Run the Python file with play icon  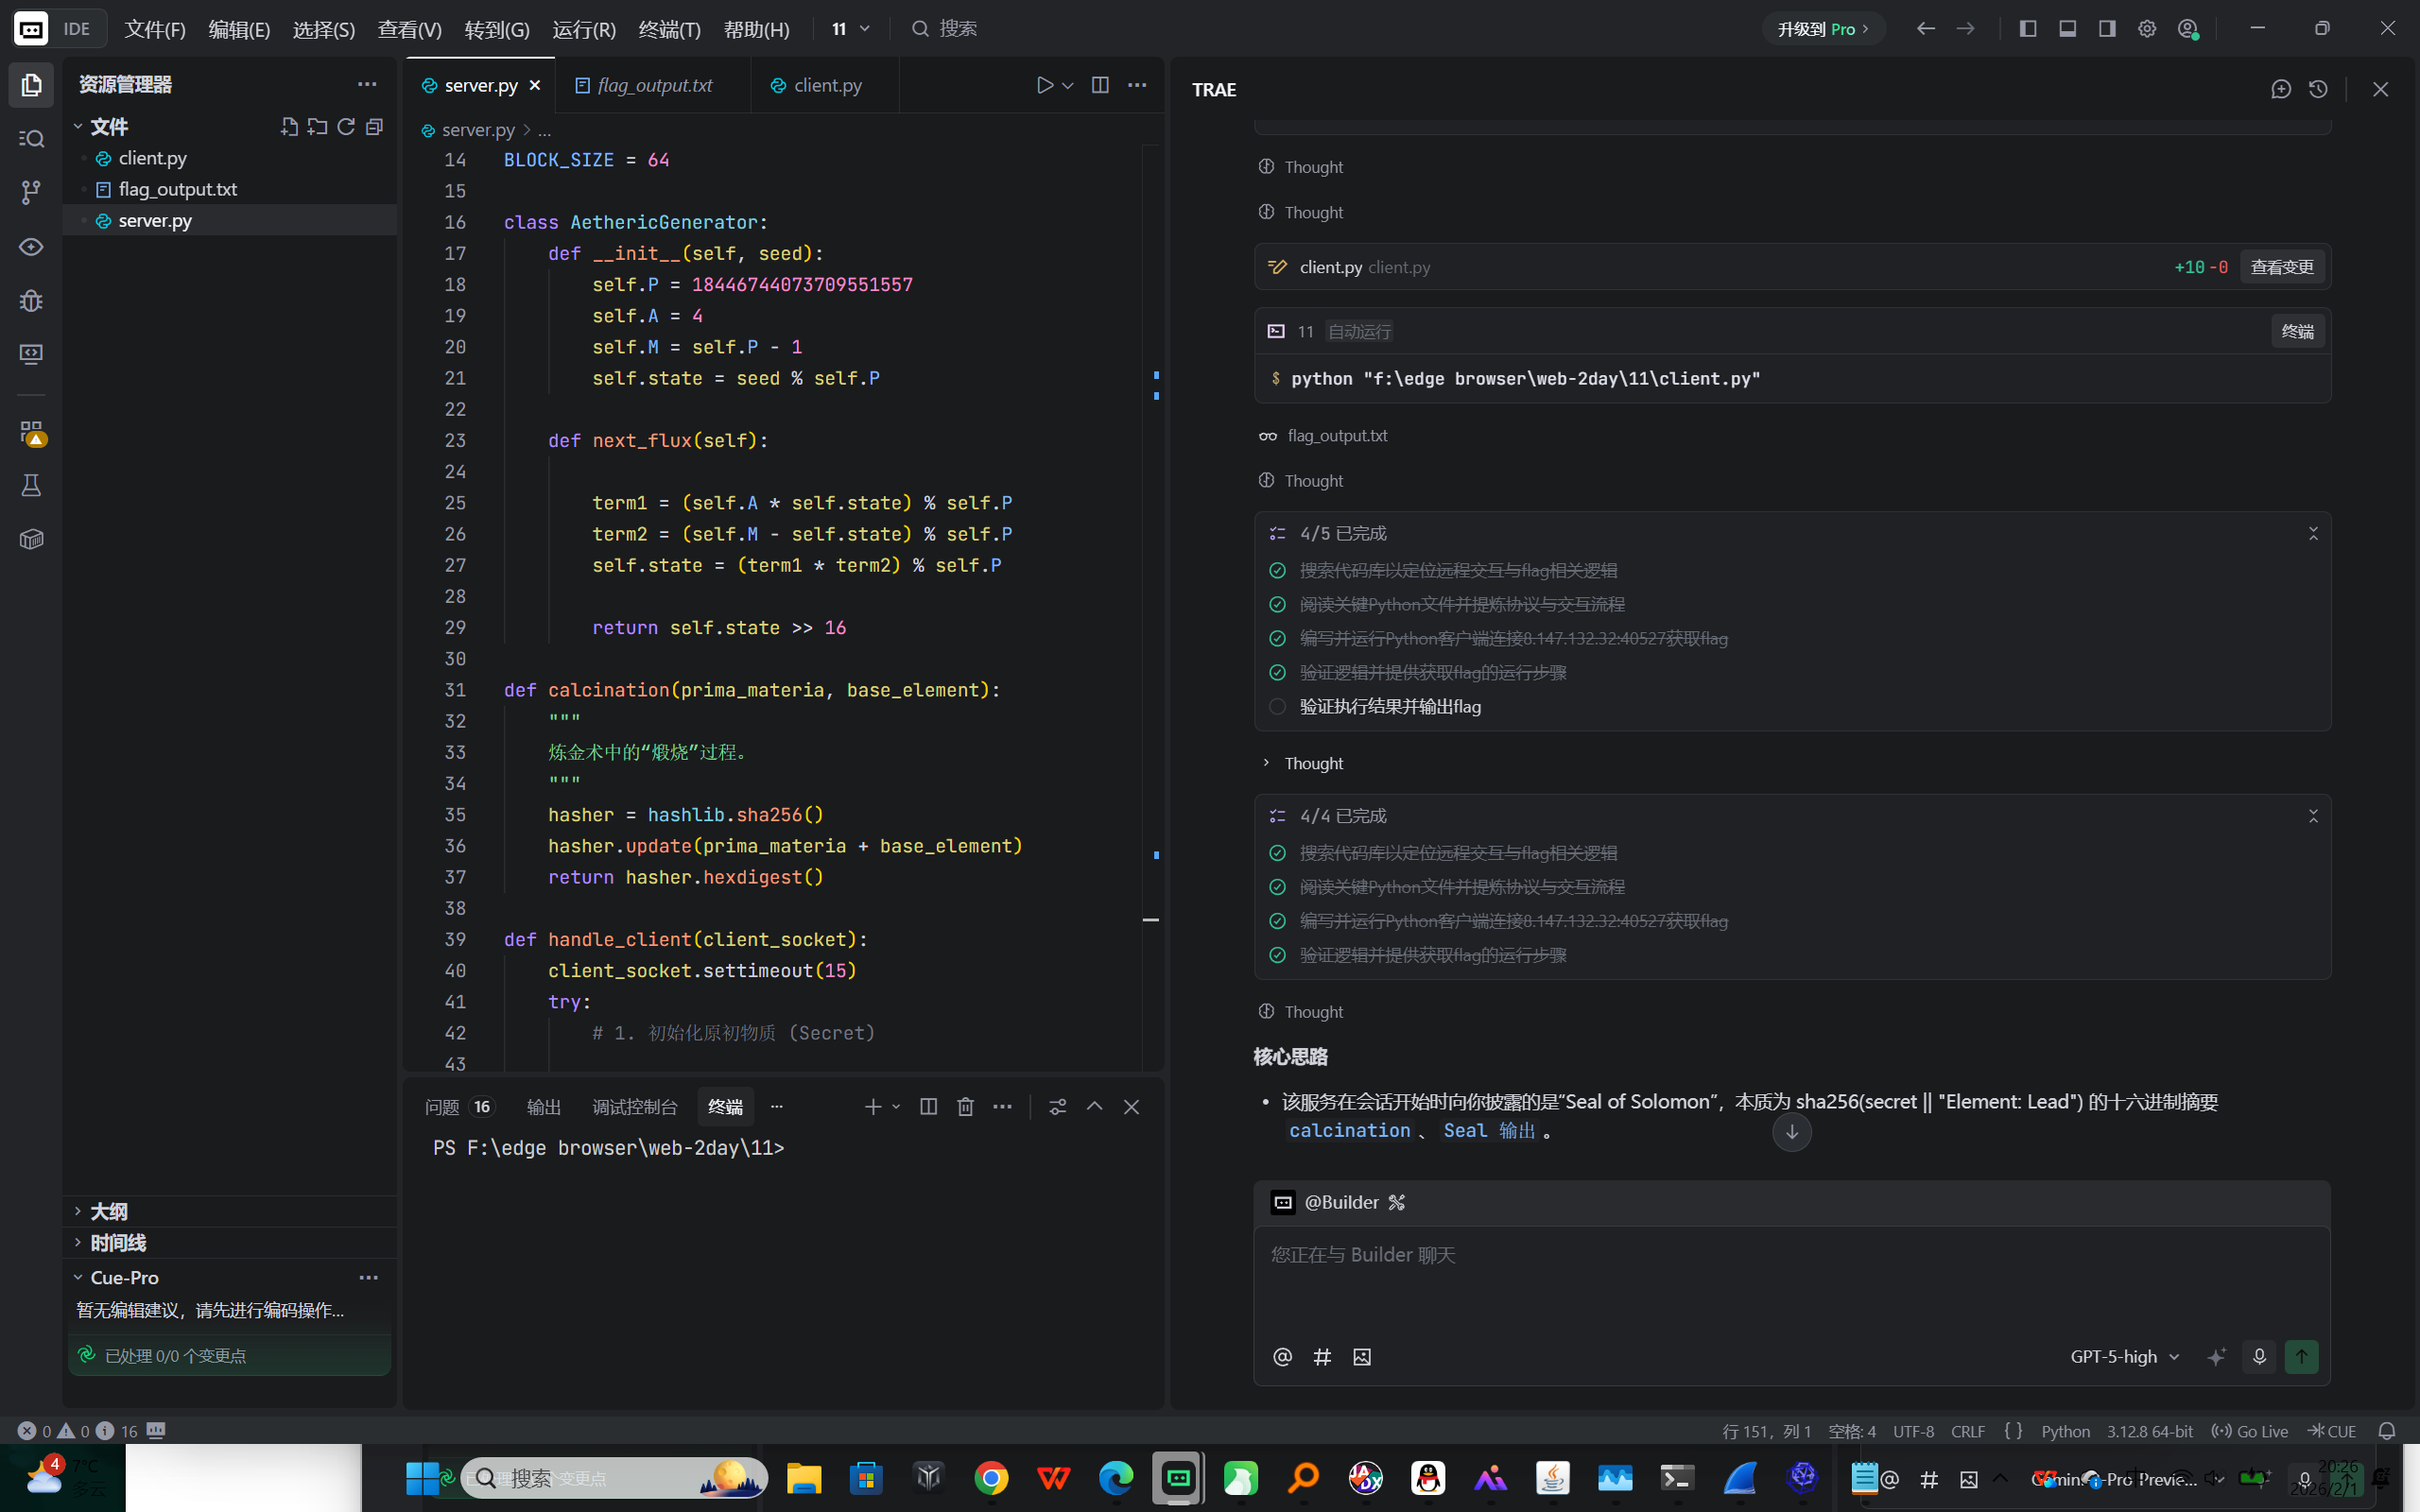tap(1044, 85)
